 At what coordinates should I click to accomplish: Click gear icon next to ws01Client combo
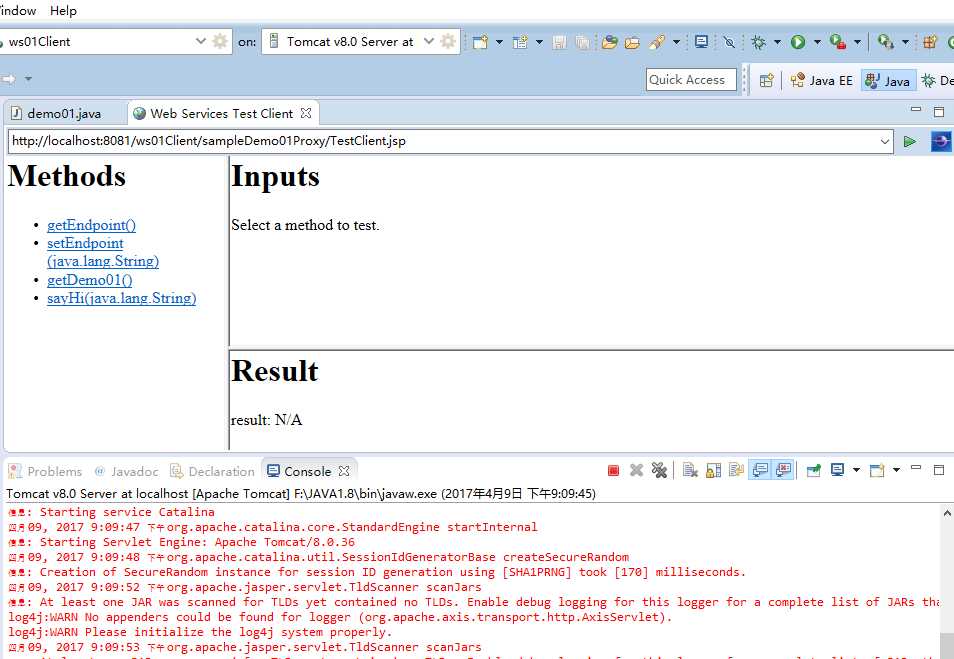click(220, 41)
